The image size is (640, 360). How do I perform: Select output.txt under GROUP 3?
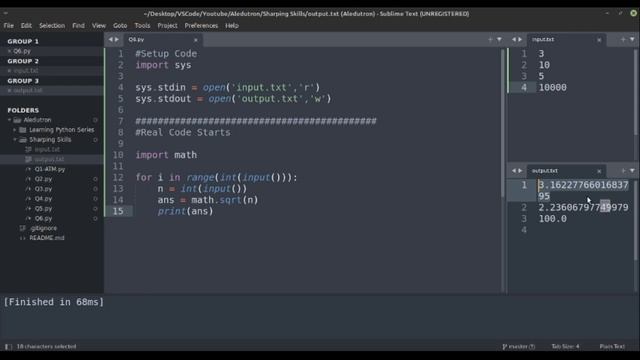coord(28,91)
